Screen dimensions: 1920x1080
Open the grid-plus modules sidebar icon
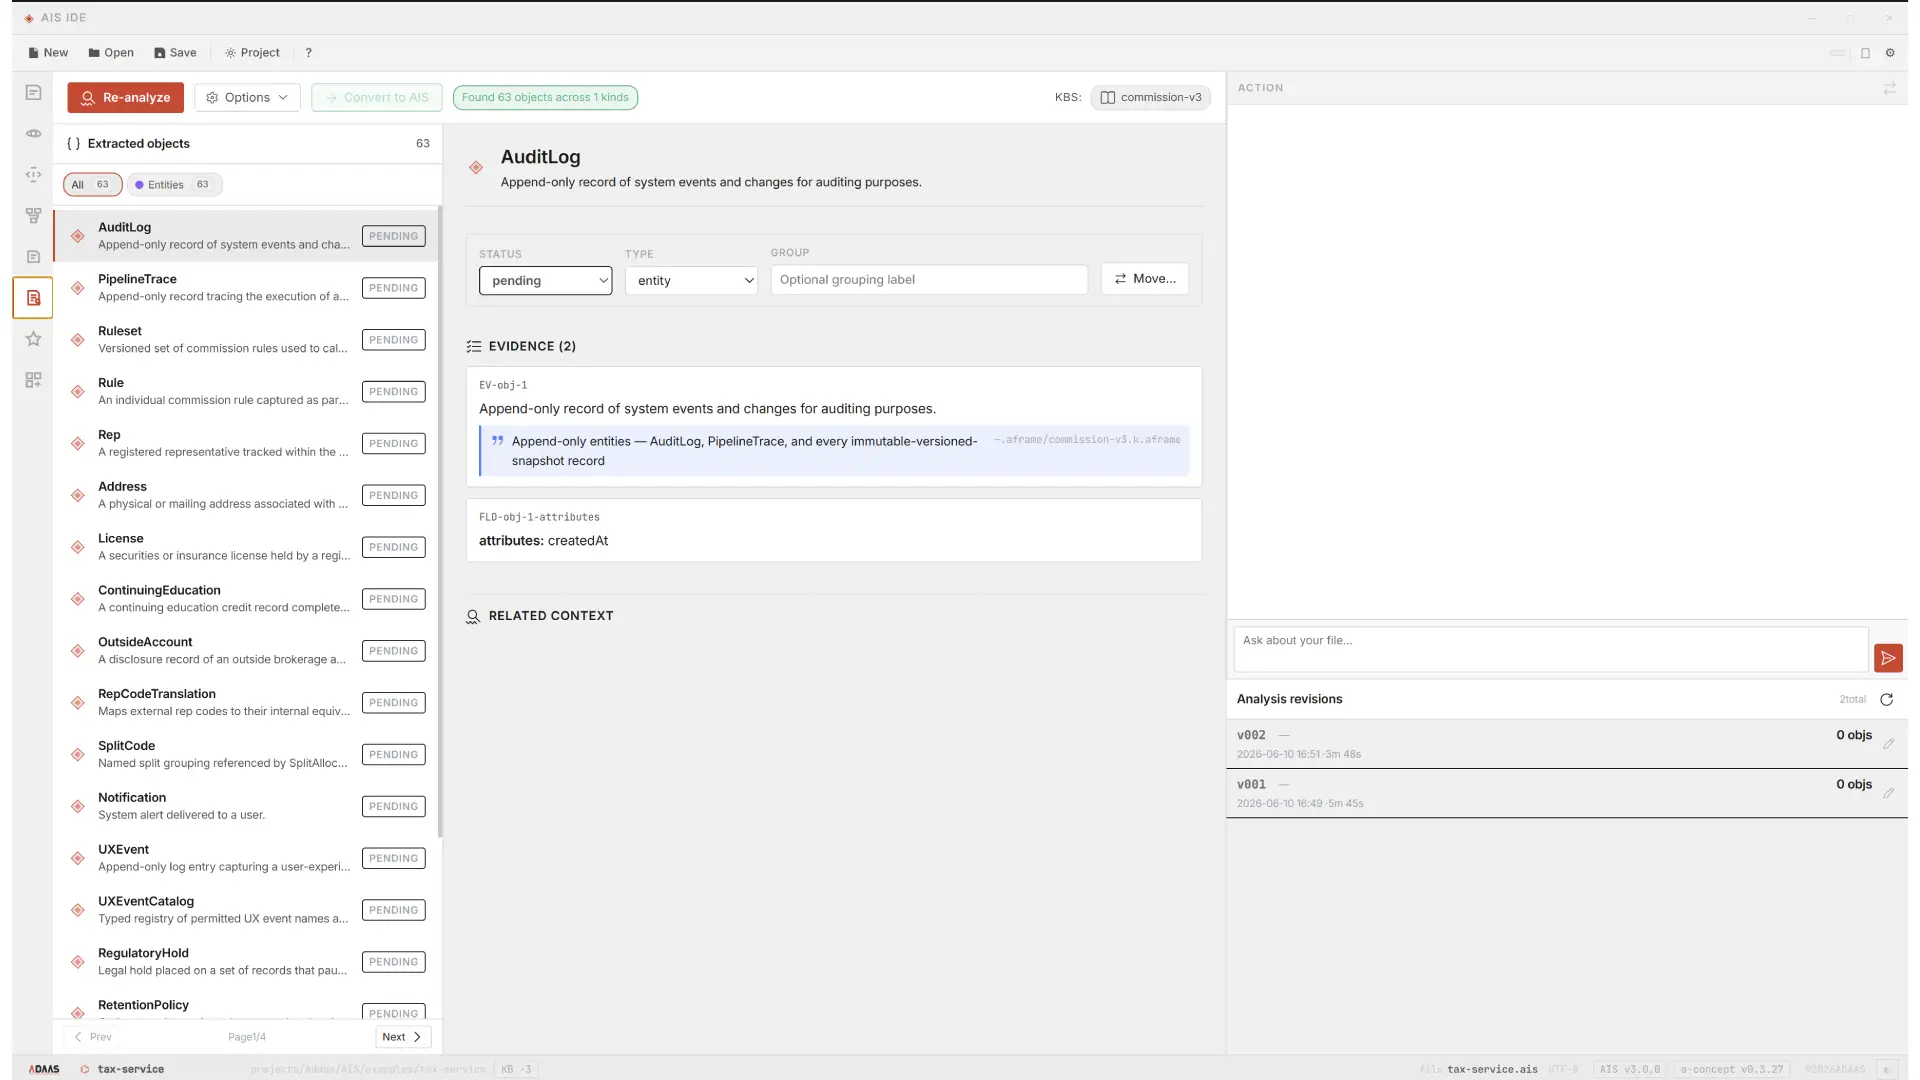[x=33, y=380]
